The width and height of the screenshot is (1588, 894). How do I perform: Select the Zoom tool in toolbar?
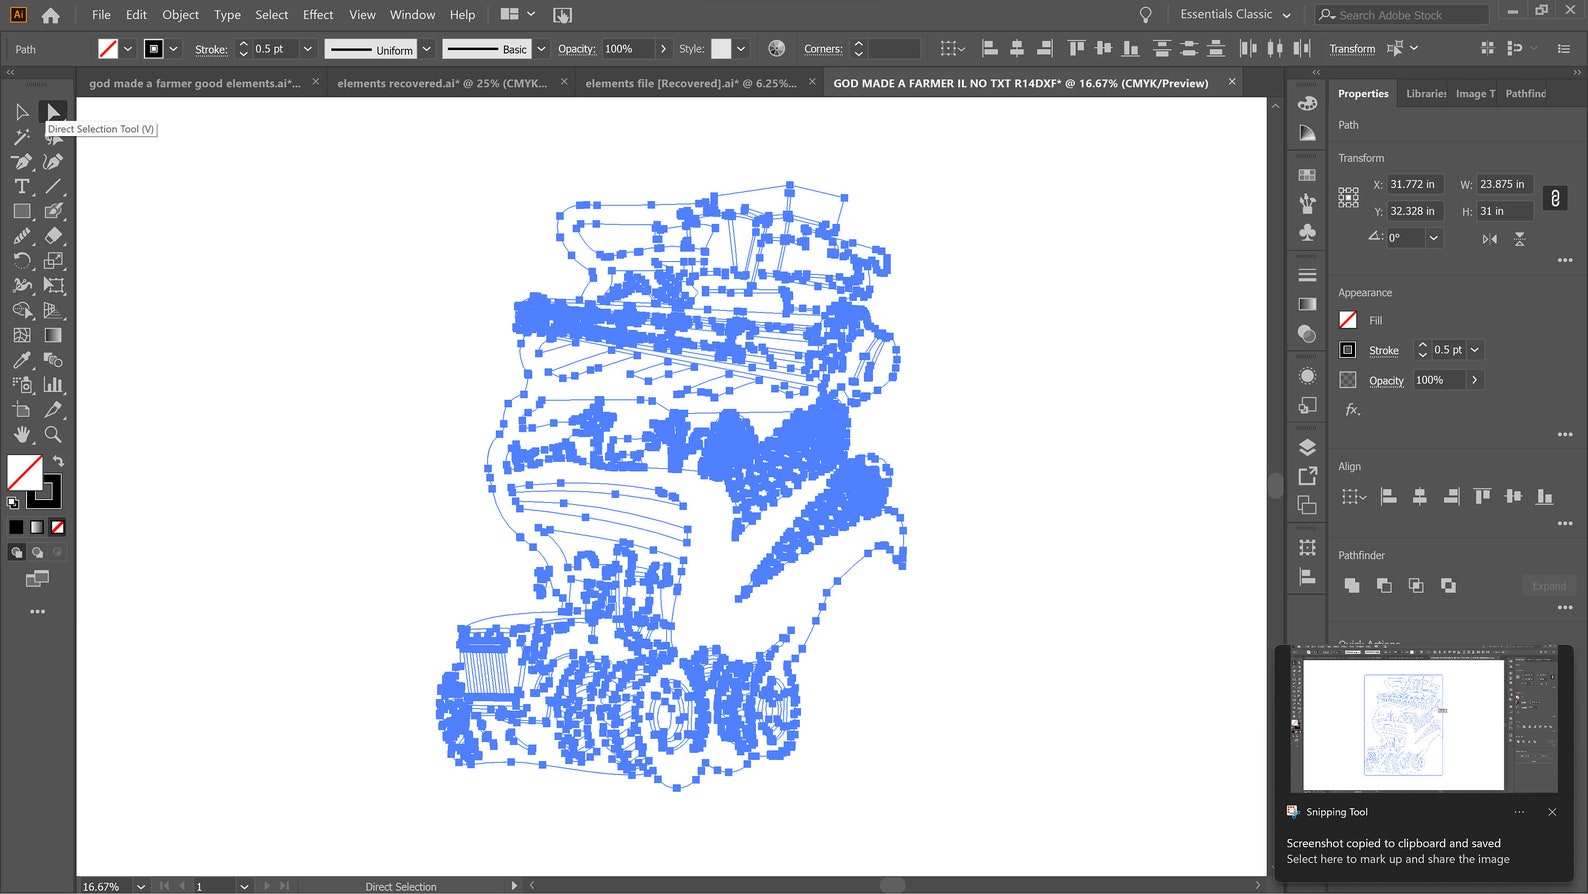[53, 434]
